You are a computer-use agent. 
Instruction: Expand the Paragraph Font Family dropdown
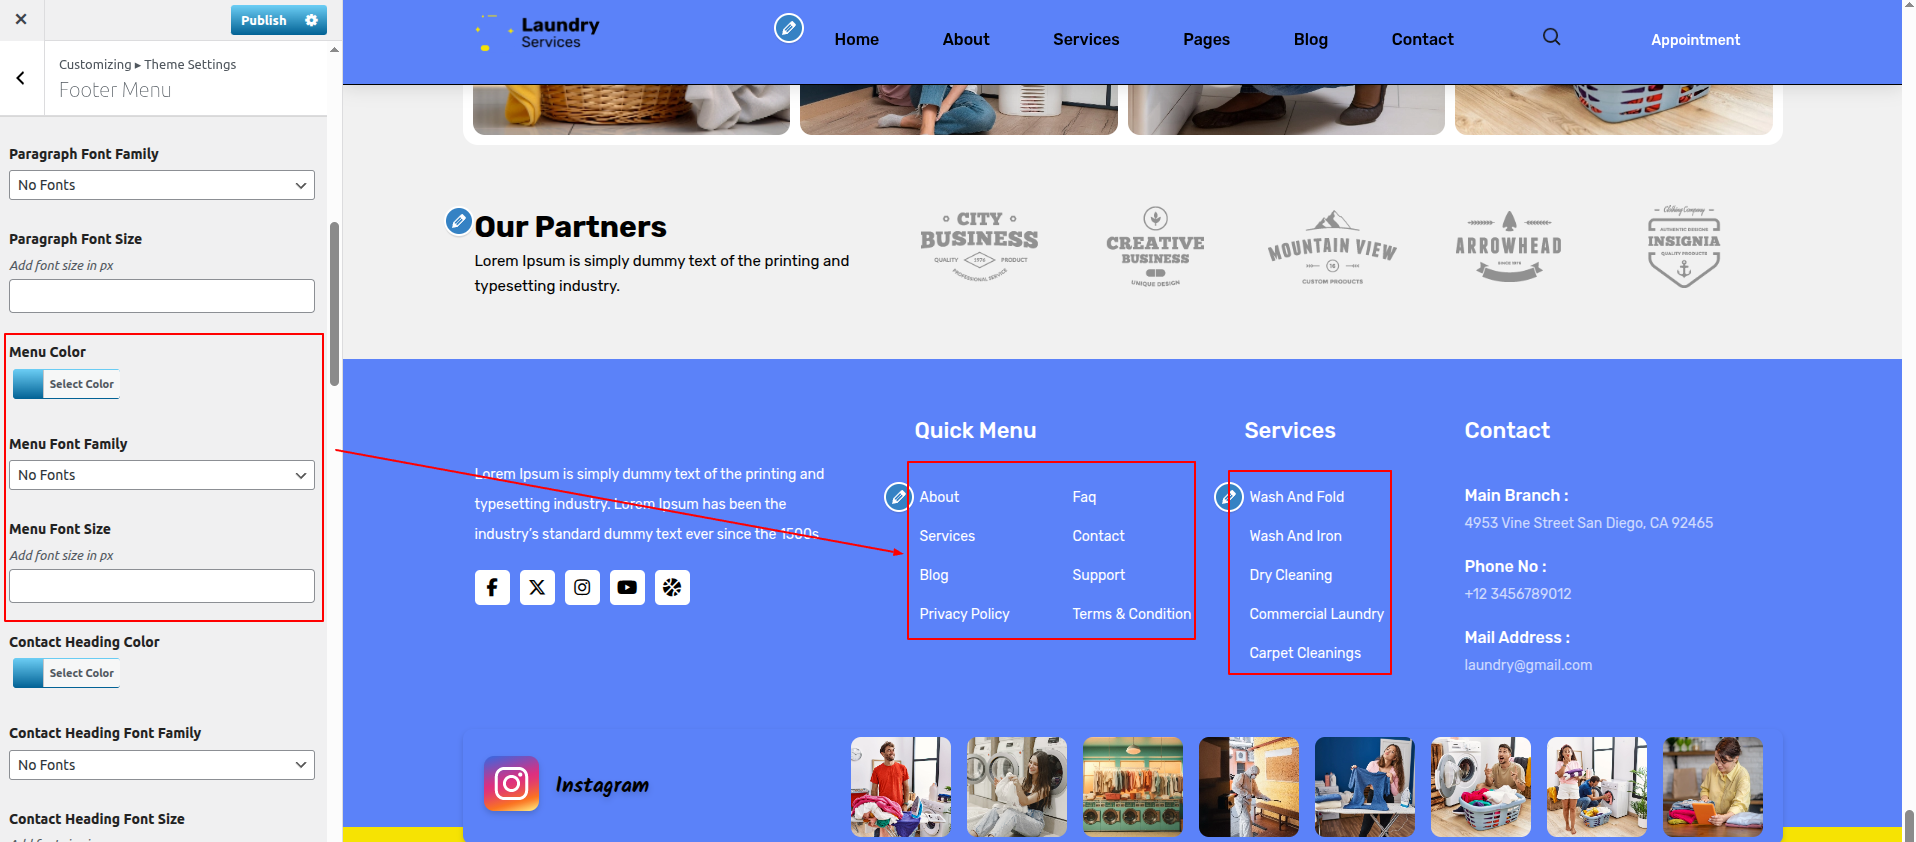point(162,185)
